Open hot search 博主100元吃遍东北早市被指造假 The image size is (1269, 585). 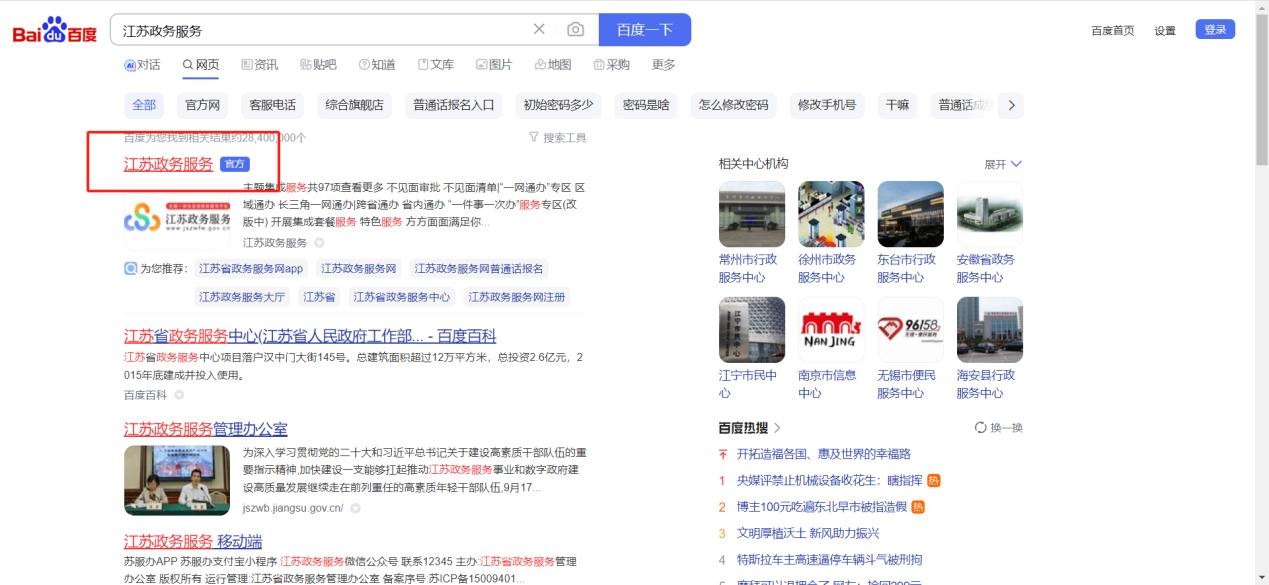(822, 507)
